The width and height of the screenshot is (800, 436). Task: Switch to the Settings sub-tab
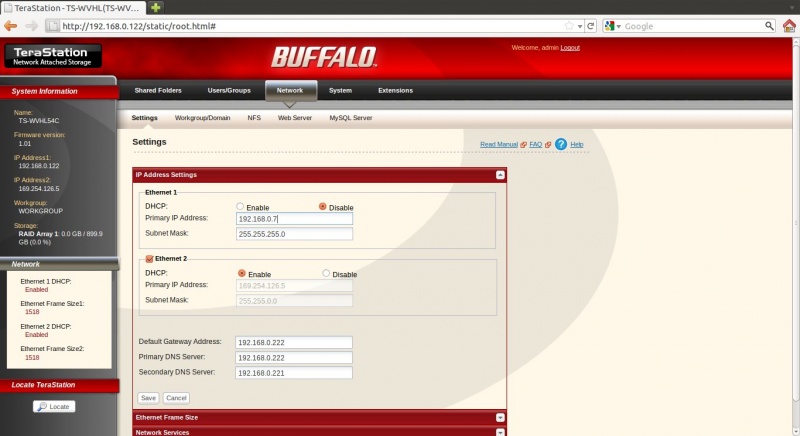(x=144, y=118)
